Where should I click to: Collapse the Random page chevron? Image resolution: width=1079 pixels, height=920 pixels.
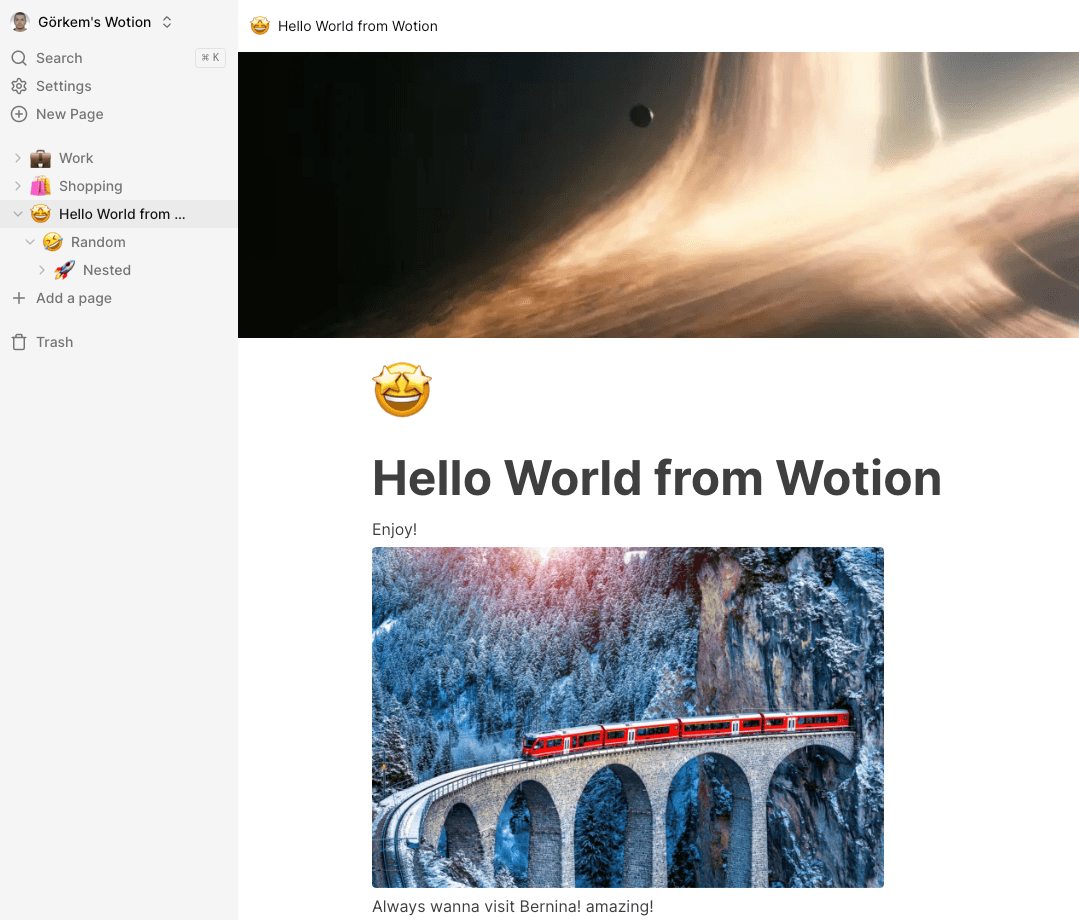point(30,242)
